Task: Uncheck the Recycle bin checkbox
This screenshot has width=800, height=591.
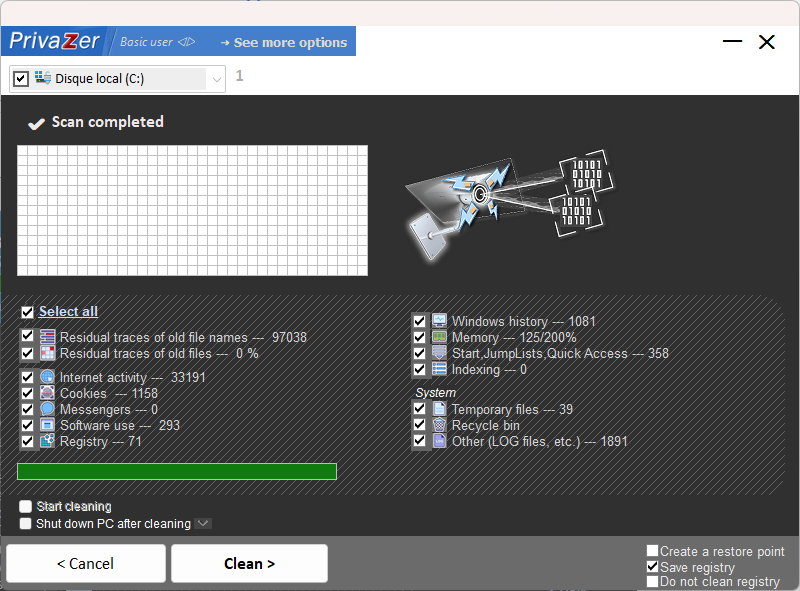Action: click(x=419, y=425)
